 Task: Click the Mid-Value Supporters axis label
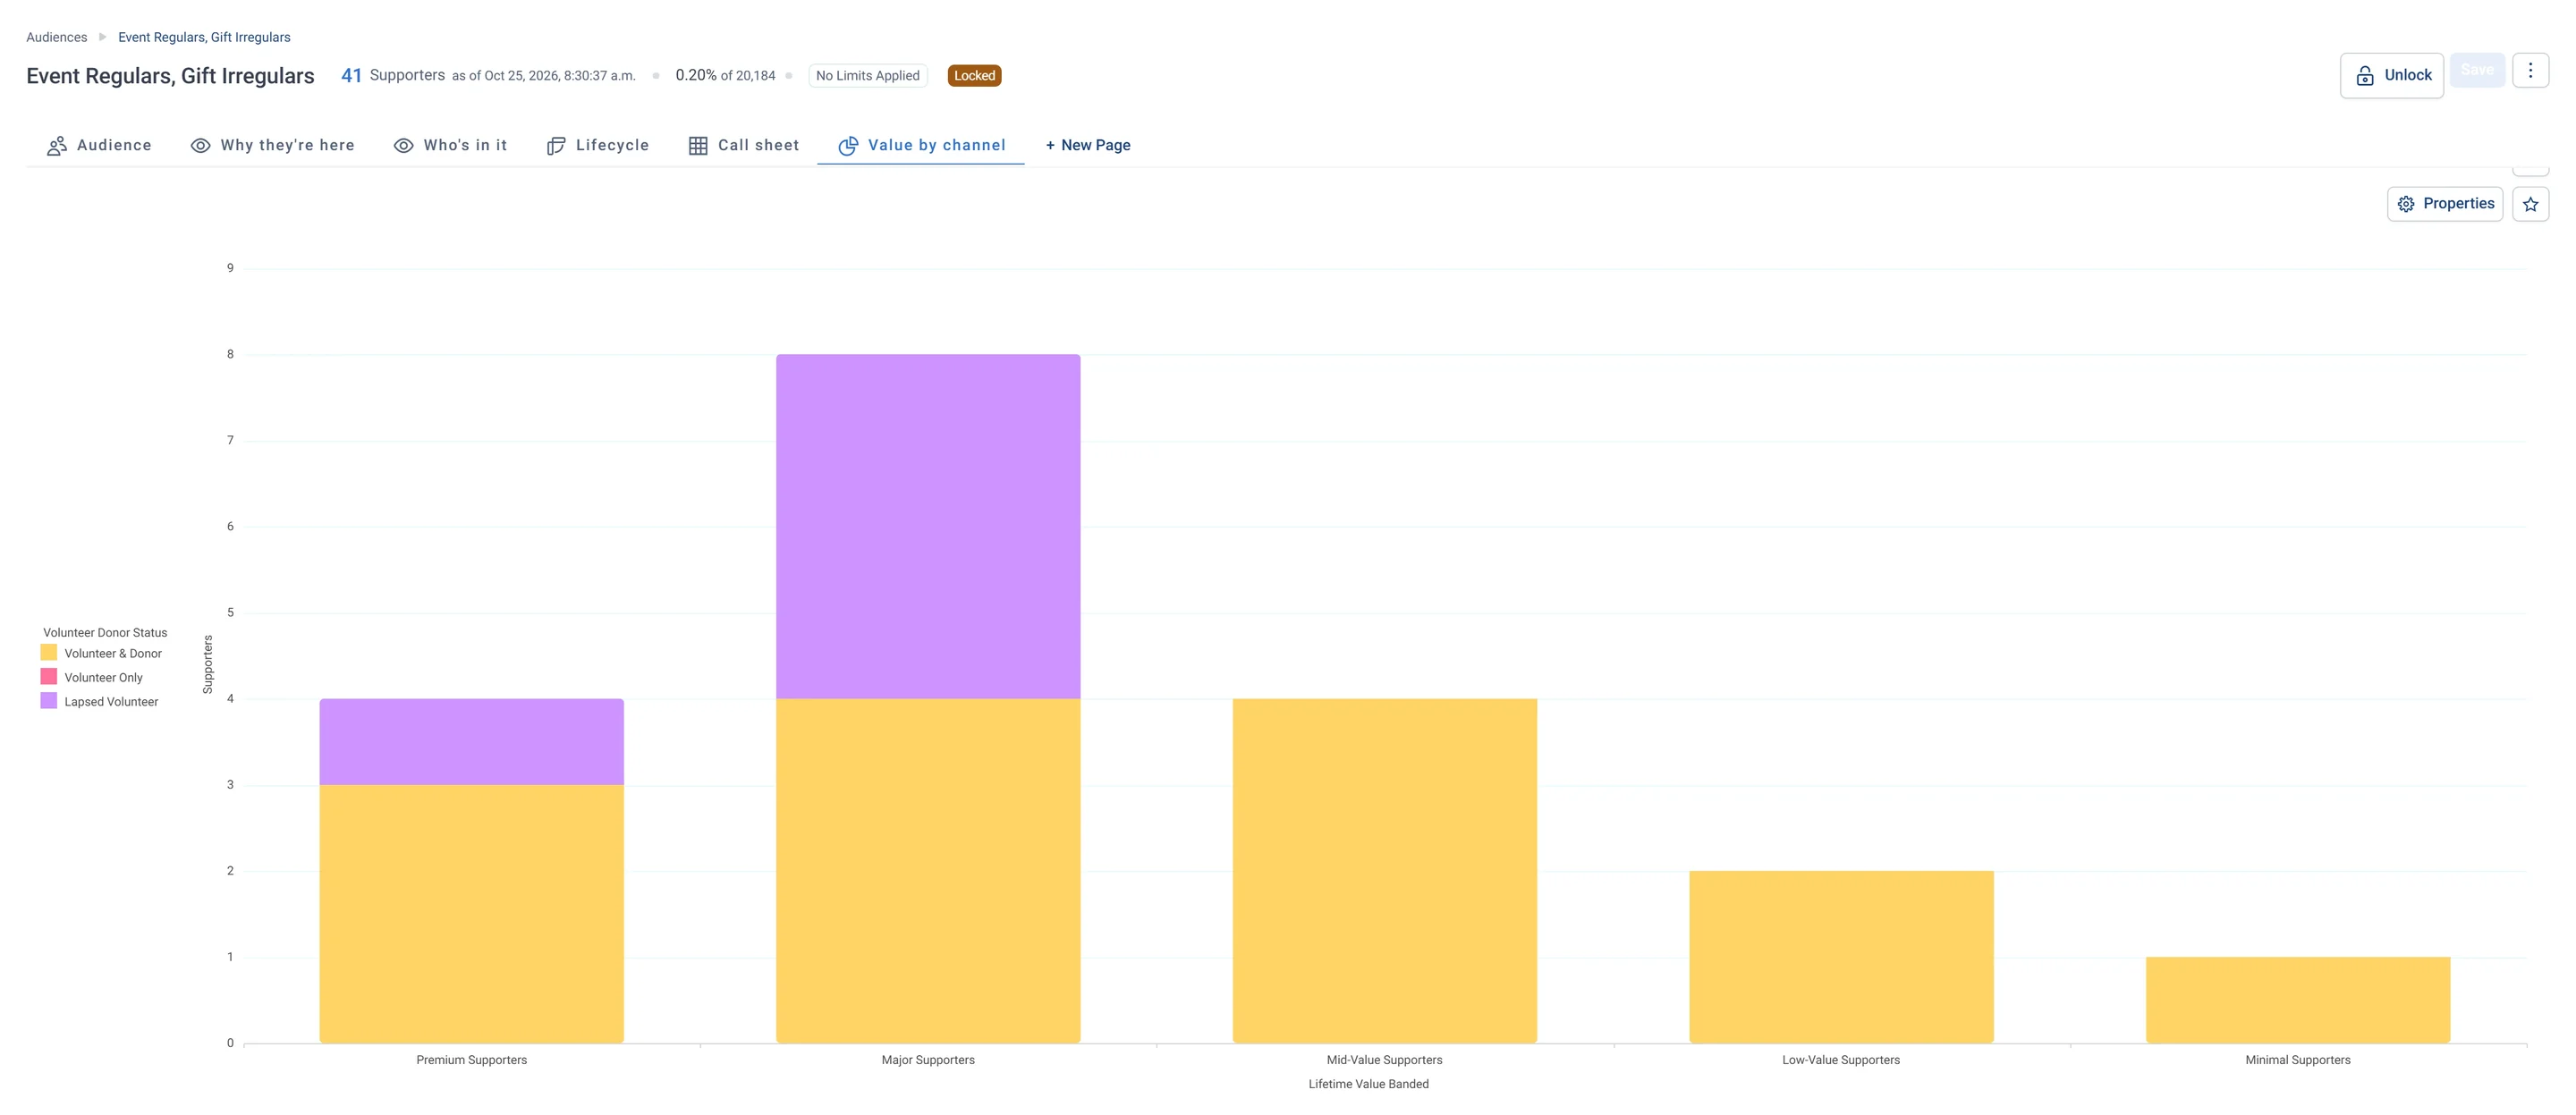(1384, 1060)
